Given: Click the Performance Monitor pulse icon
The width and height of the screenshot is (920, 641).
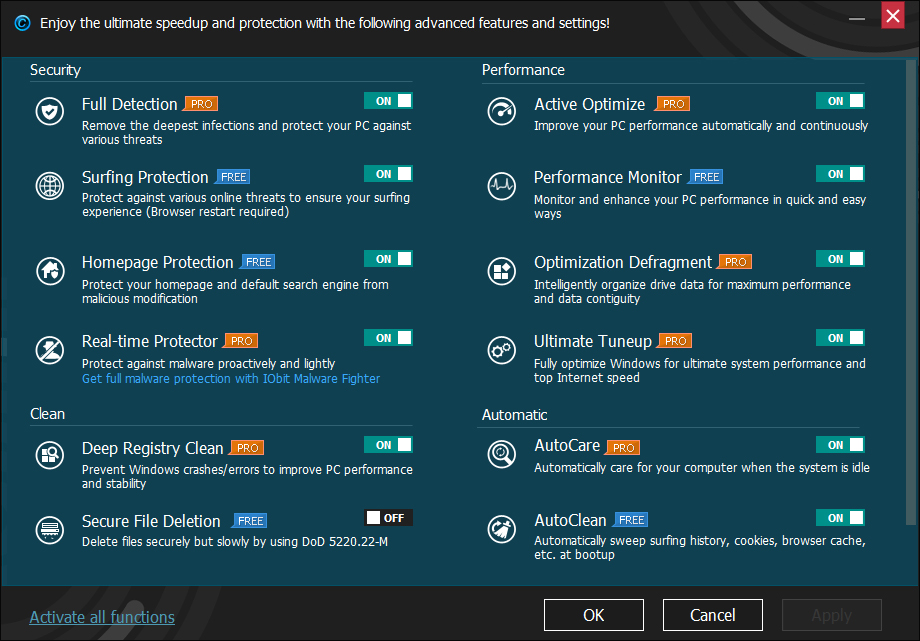Looking at the screenshot, I should (502, 186).
